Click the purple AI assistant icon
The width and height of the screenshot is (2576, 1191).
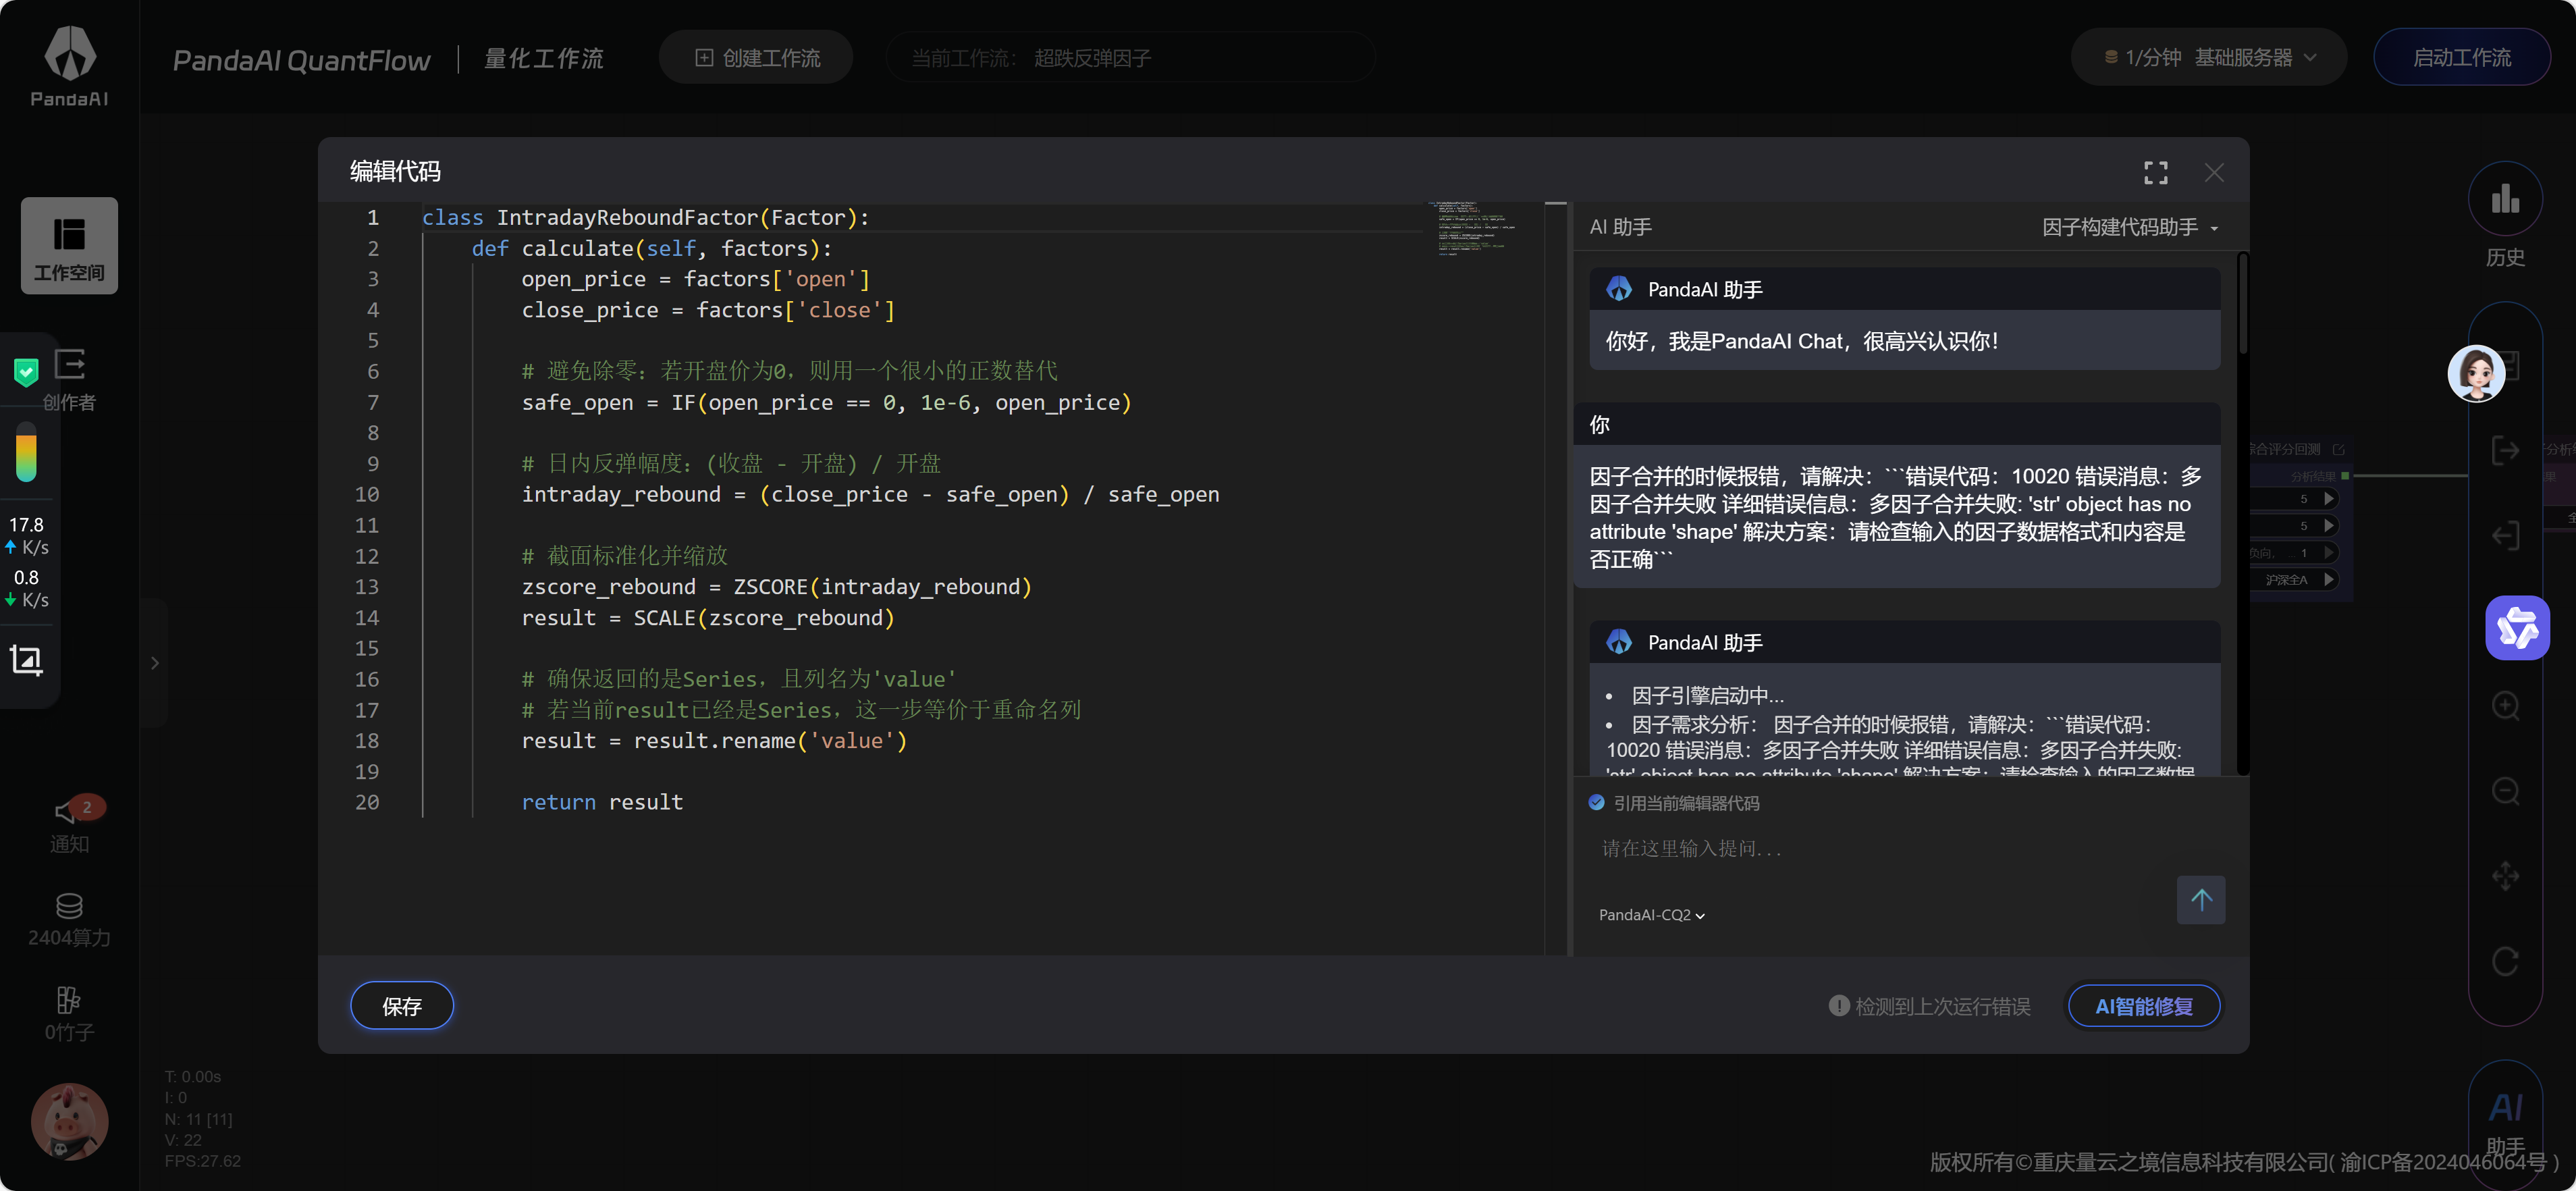tap(2517, 628)
